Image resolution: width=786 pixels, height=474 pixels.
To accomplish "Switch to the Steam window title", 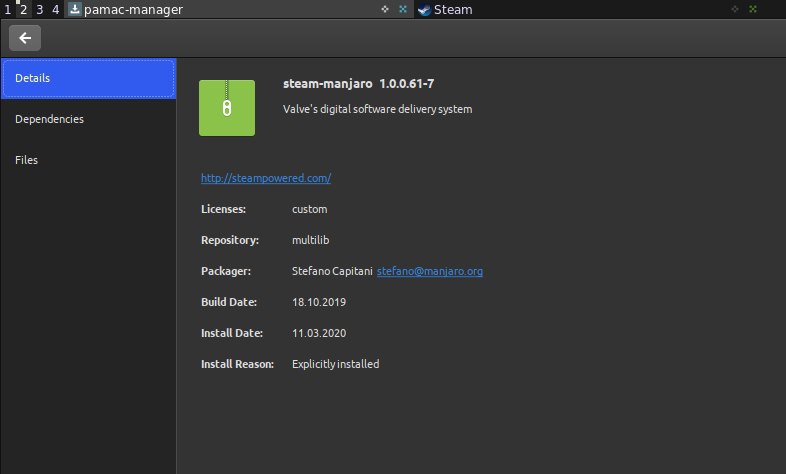I will point(453,10).
